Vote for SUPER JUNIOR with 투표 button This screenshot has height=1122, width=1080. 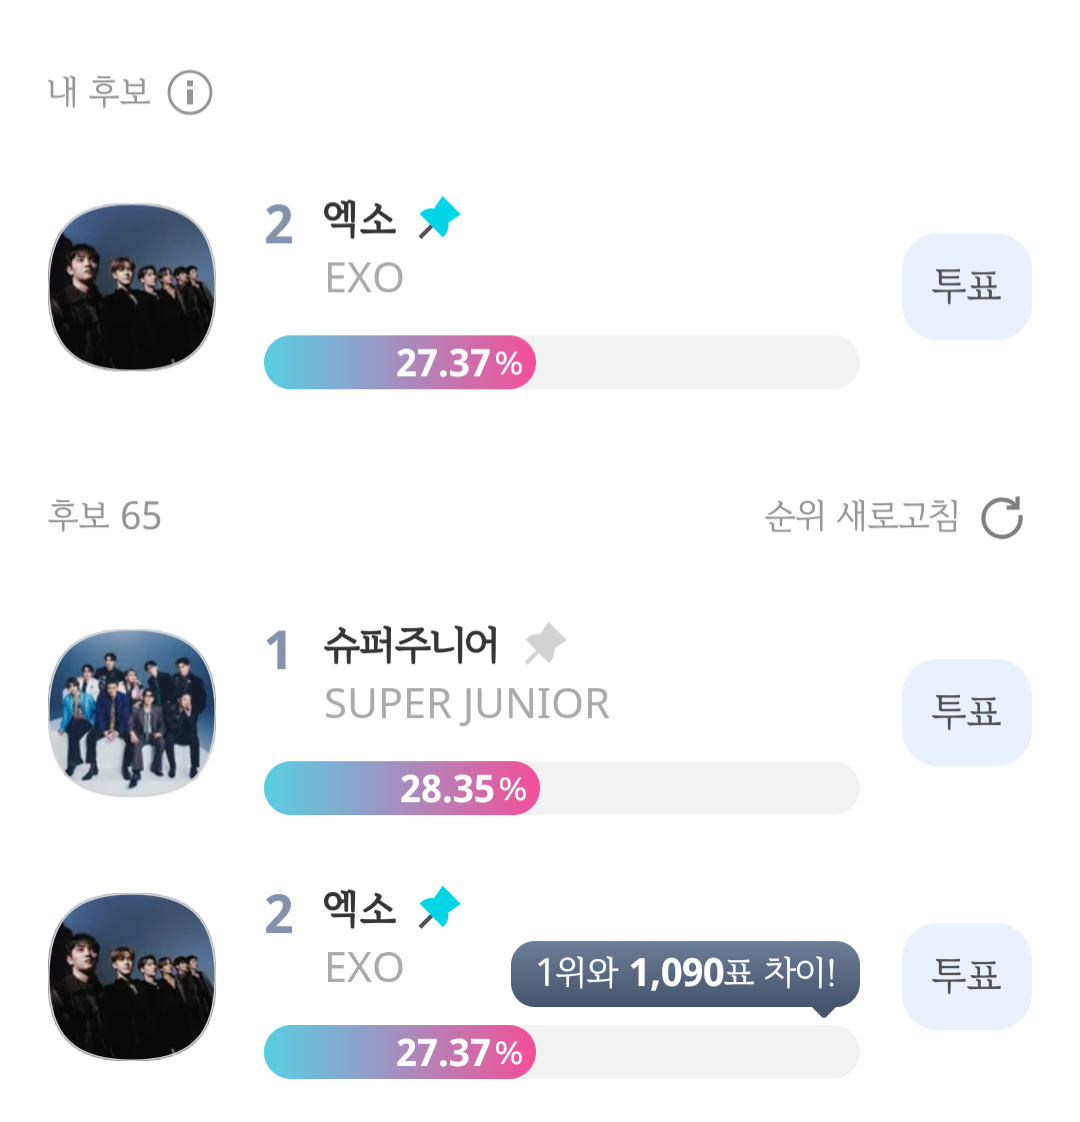tap(966, 712)
